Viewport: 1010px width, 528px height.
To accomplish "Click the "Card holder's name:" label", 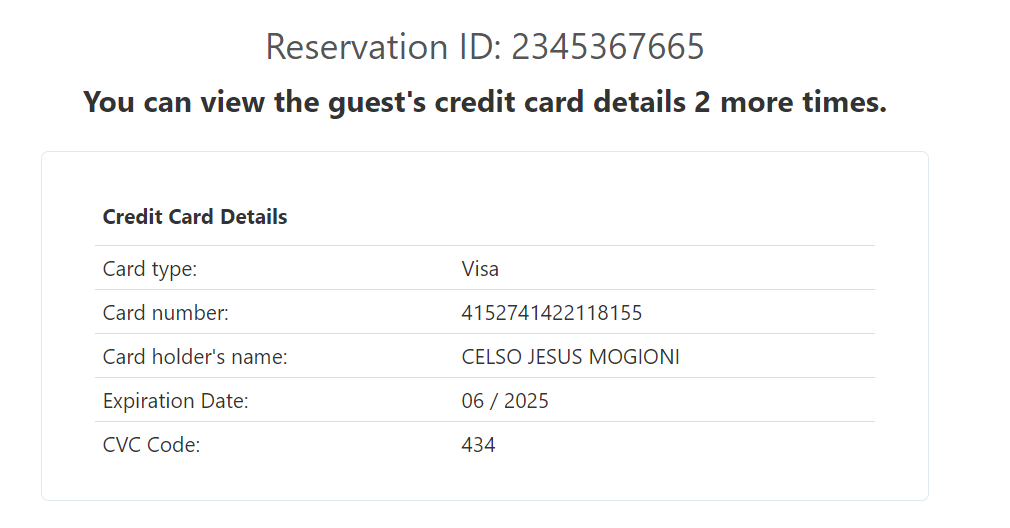I will [195, 357].
